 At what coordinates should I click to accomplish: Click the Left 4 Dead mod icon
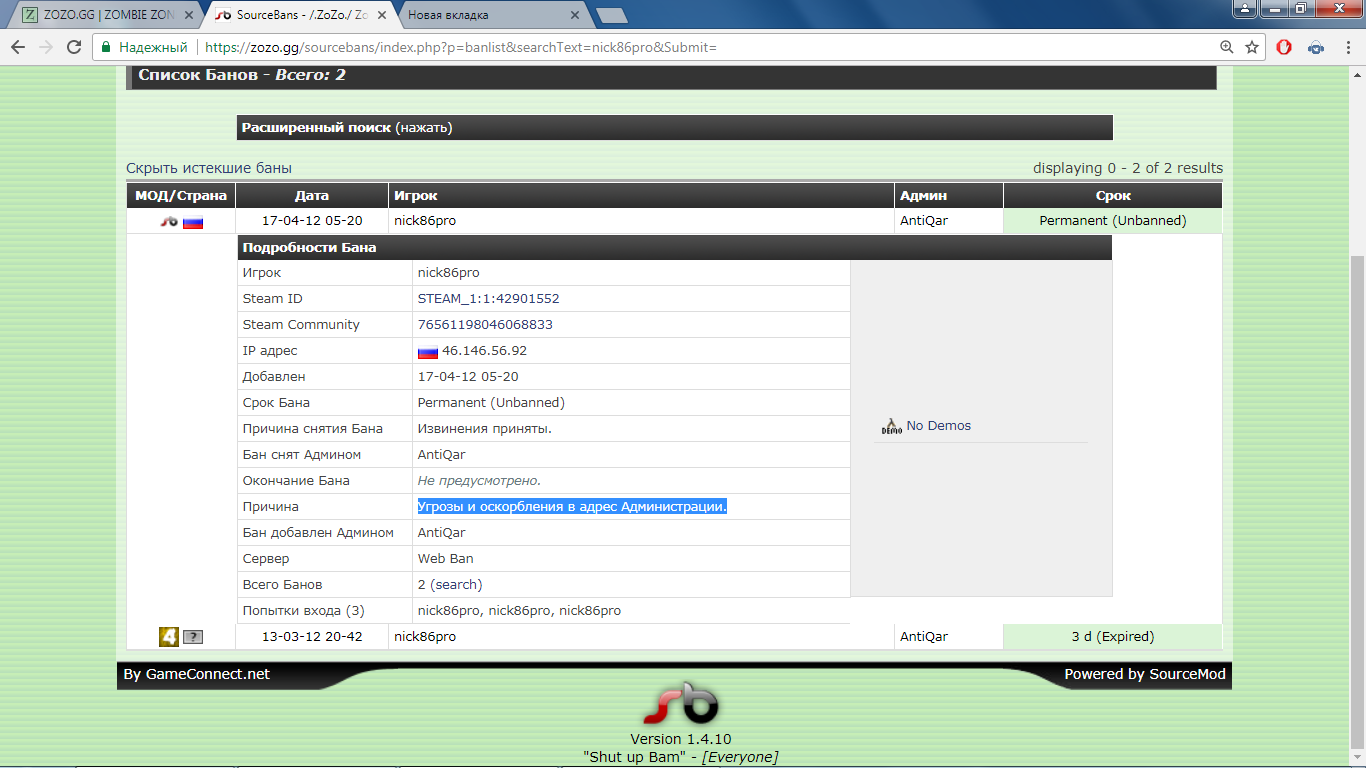(169, 637)
